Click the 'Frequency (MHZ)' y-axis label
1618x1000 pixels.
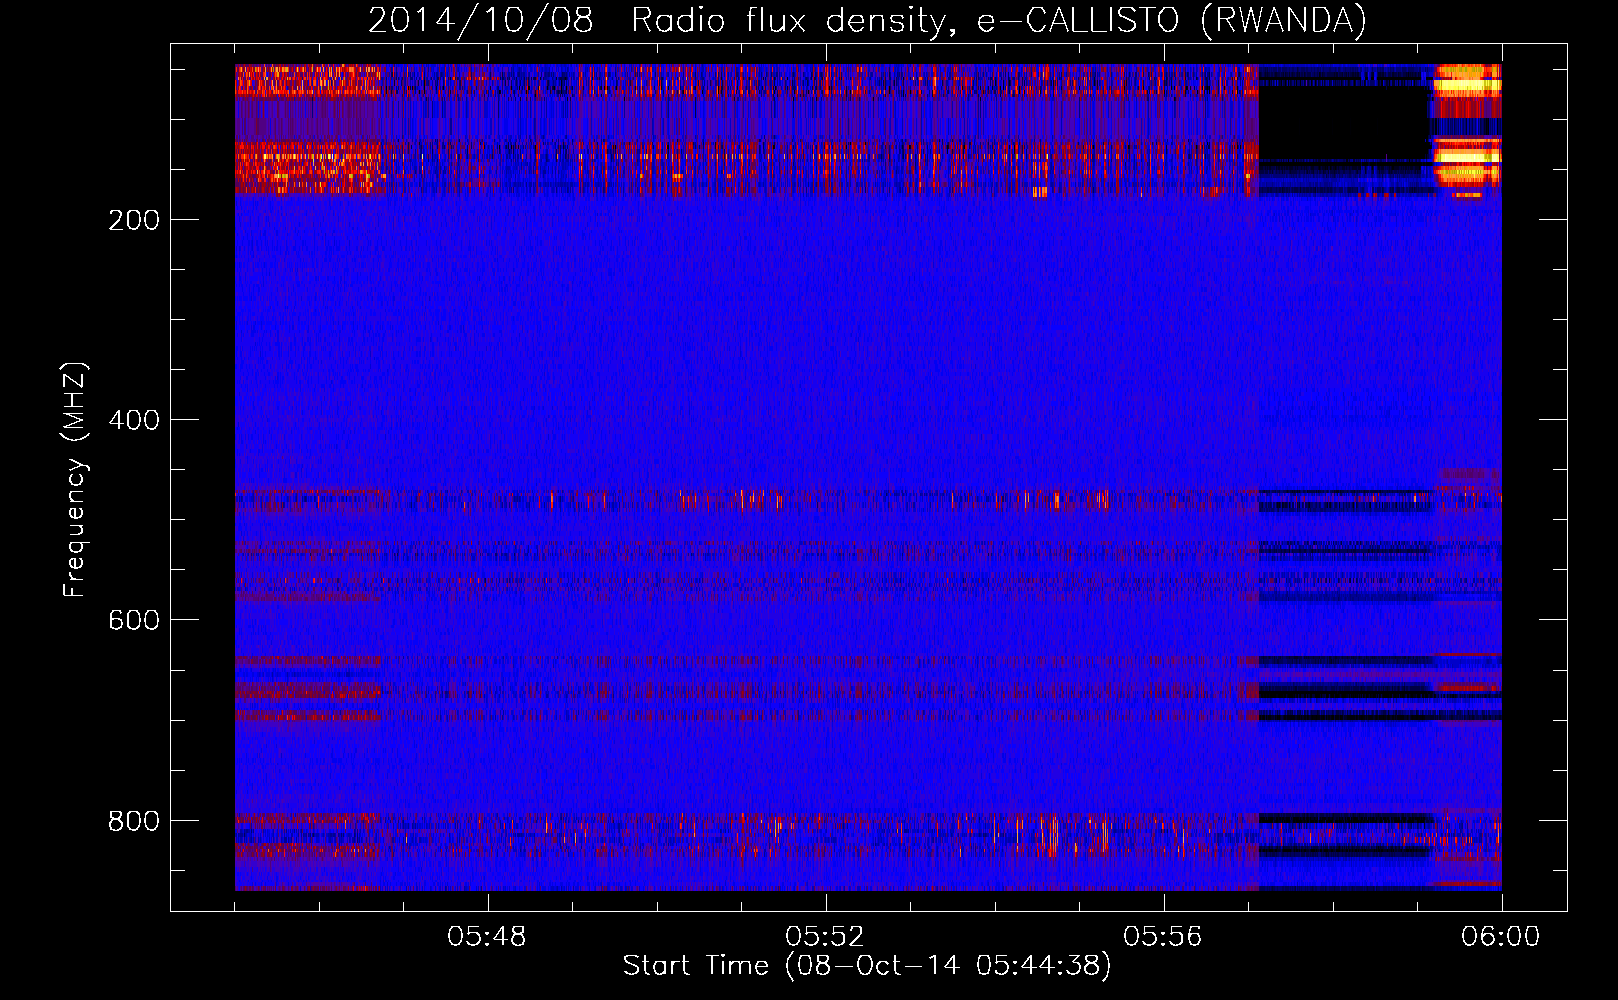(75, 480)
